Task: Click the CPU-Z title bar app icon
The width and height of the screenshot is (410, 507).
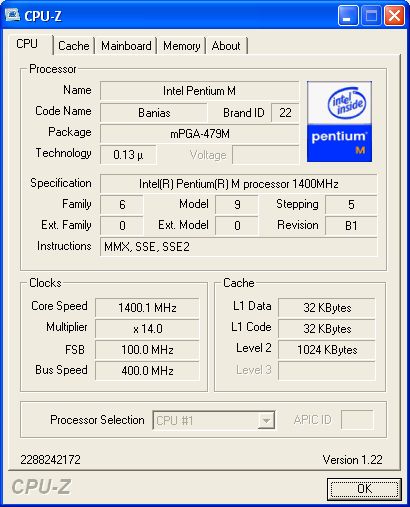Action: point(12,15)
